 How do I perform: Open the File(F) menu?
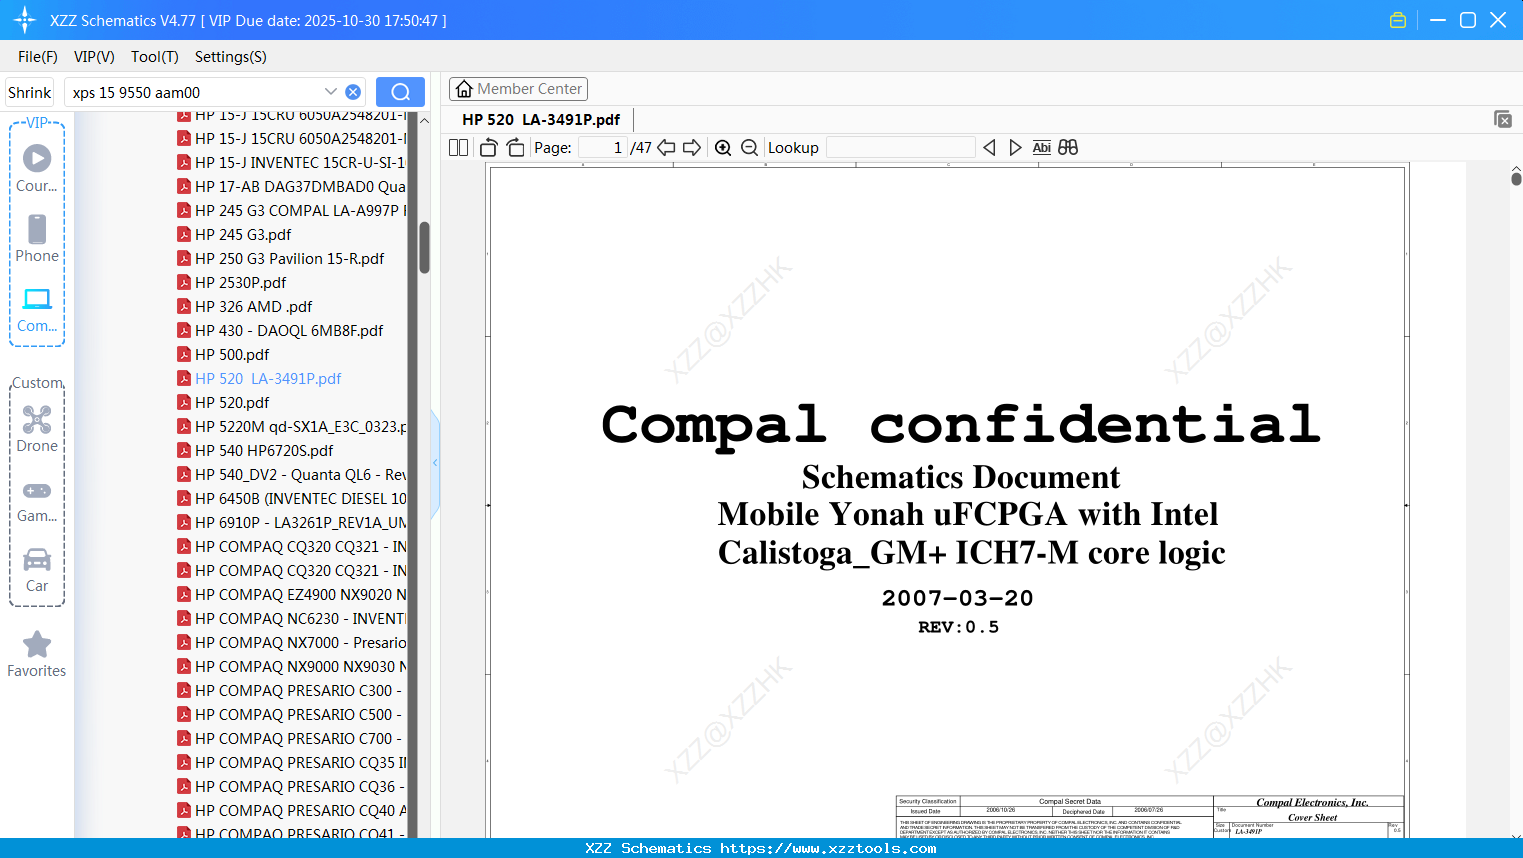pyautogui.click(x=38, y=57)
